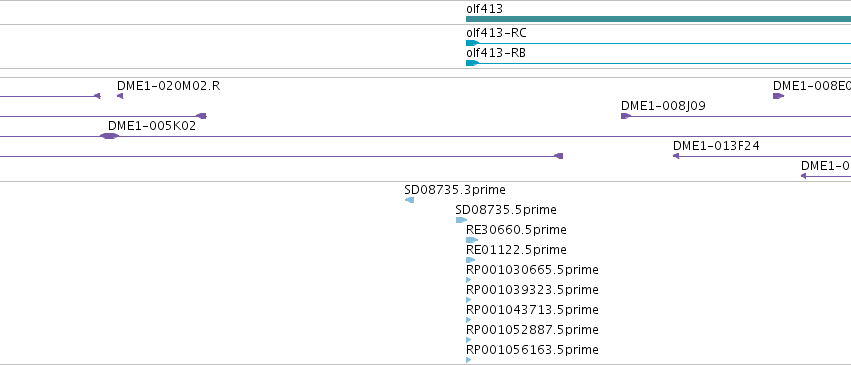Click the DME1-008E0 label
This screenshot has width=851, height=365.
[812, 86]
